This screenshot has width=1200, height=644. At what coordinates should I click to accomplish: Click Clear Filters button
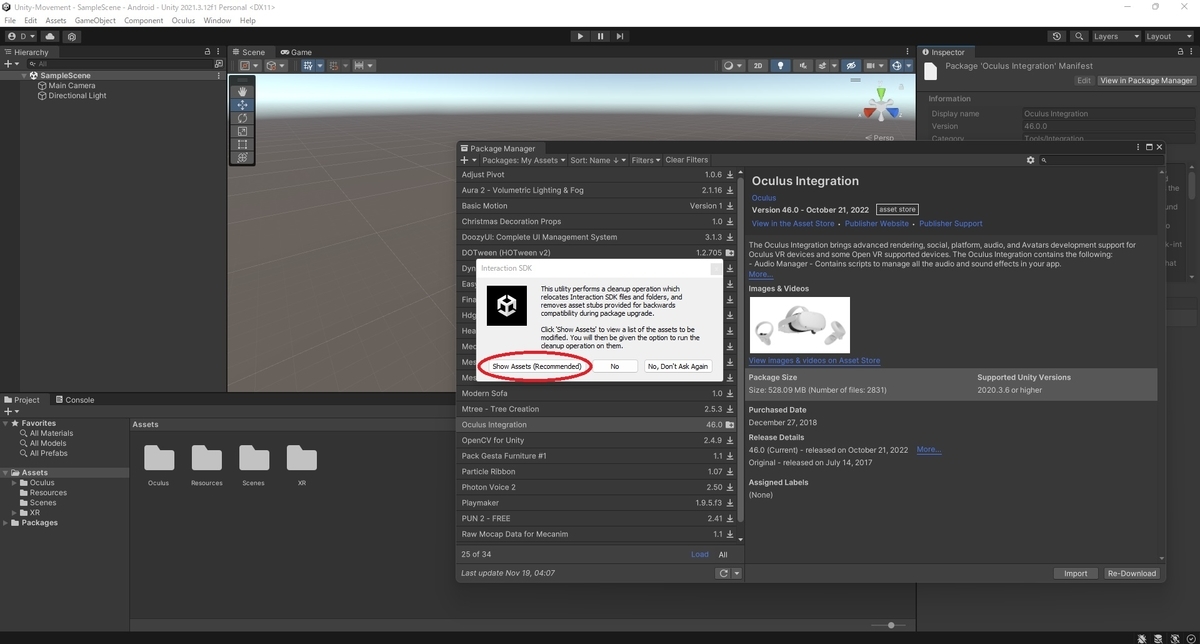[x=686, y=160]
